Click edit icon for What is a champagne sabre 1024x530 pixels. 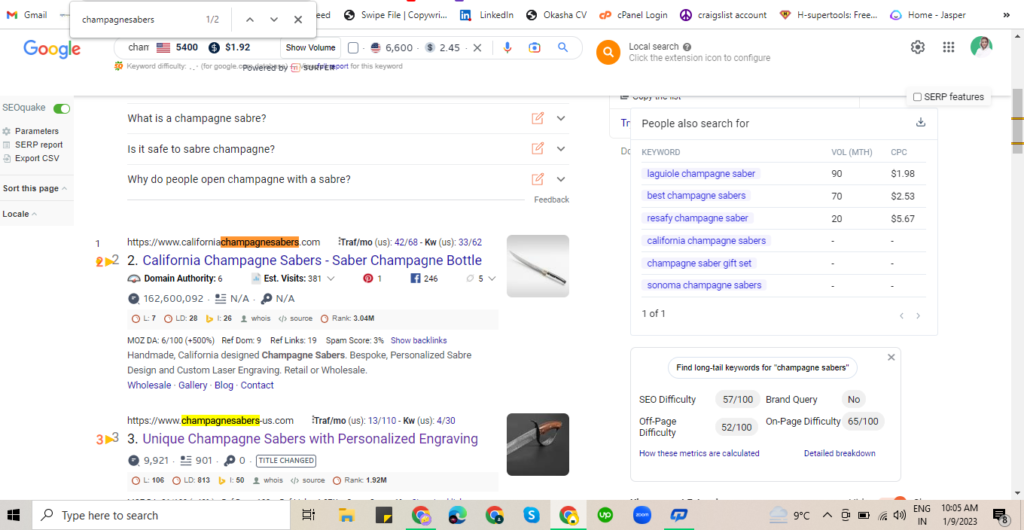[x=537, y=118]
